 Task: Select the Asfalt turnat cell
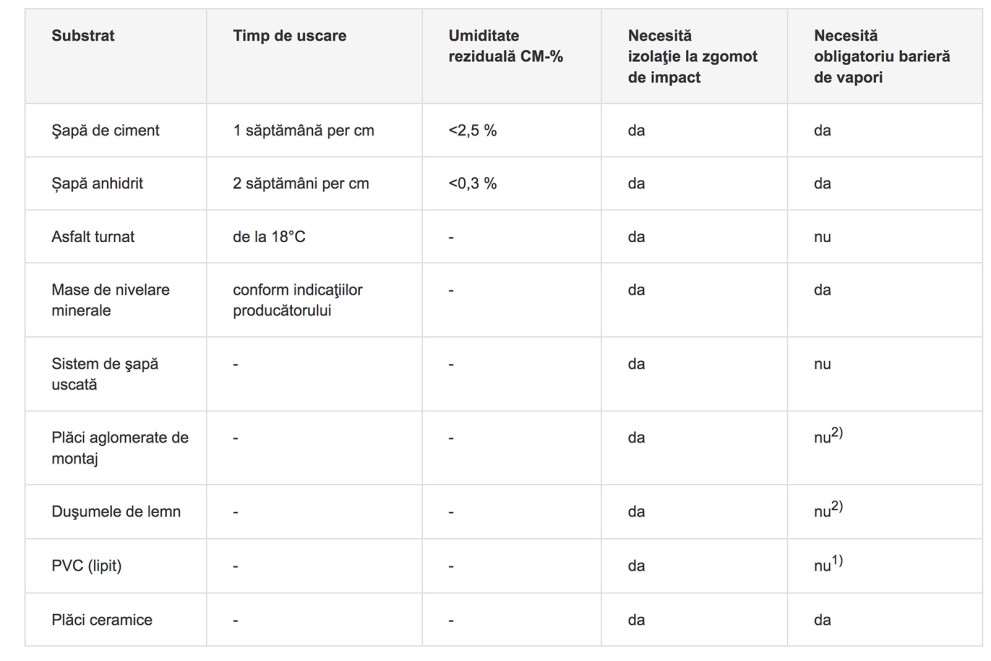point(93,237)
